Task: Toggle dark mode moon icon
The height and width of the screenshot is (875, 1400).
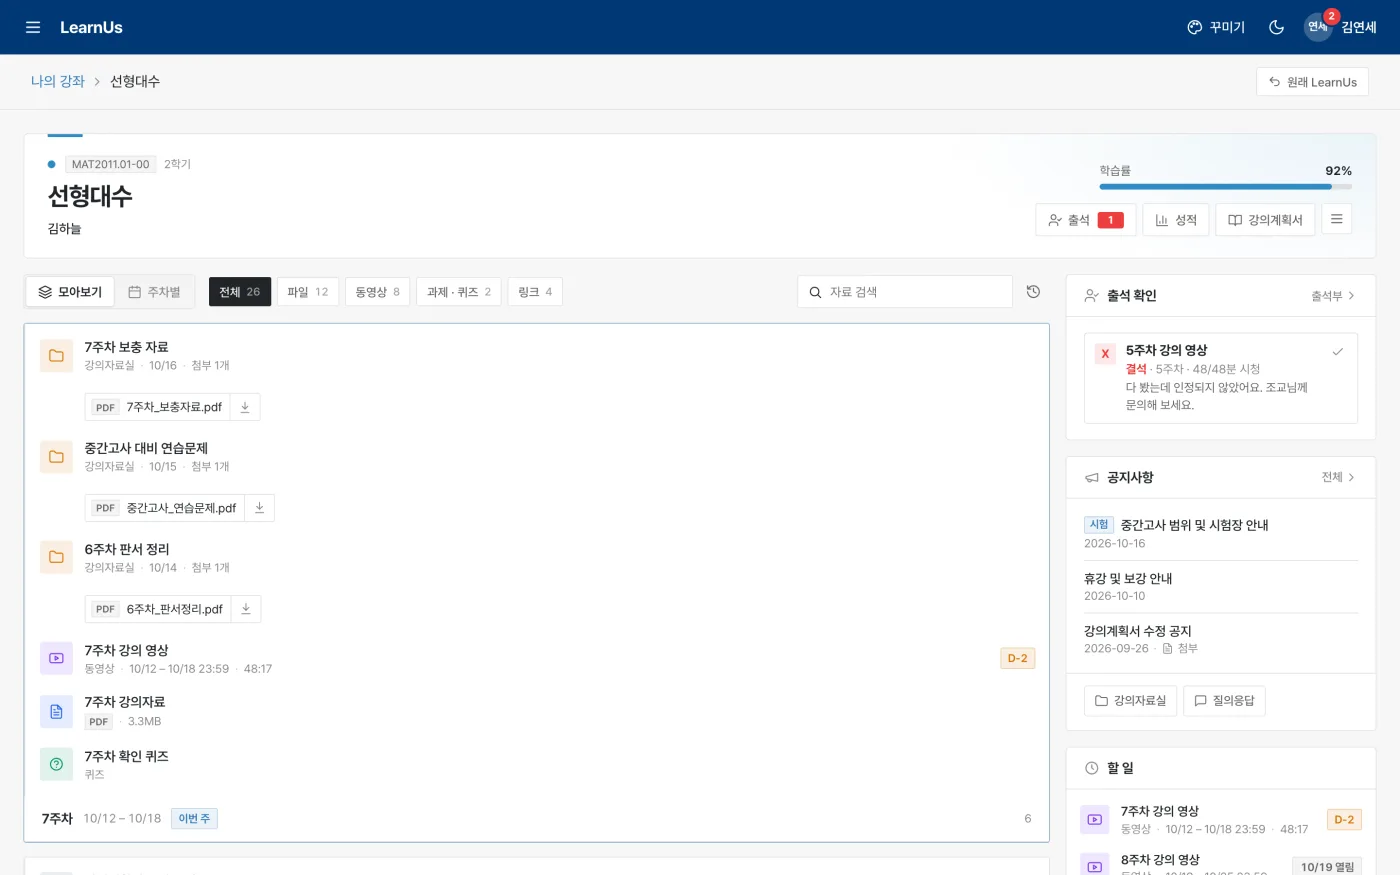Action: point(1276,27)
